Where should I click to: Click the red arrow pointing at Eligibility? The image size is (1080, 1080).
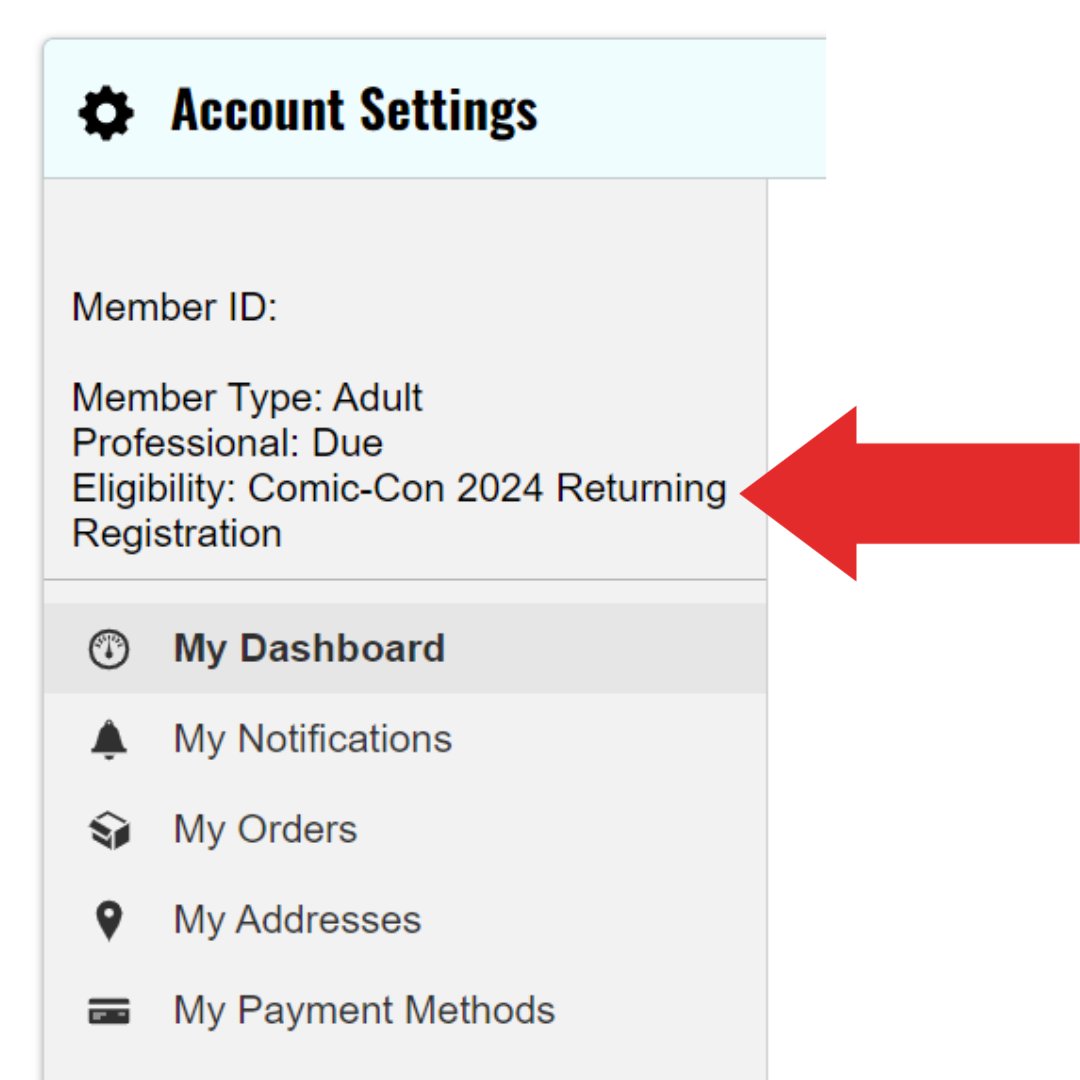coord(909,493)
